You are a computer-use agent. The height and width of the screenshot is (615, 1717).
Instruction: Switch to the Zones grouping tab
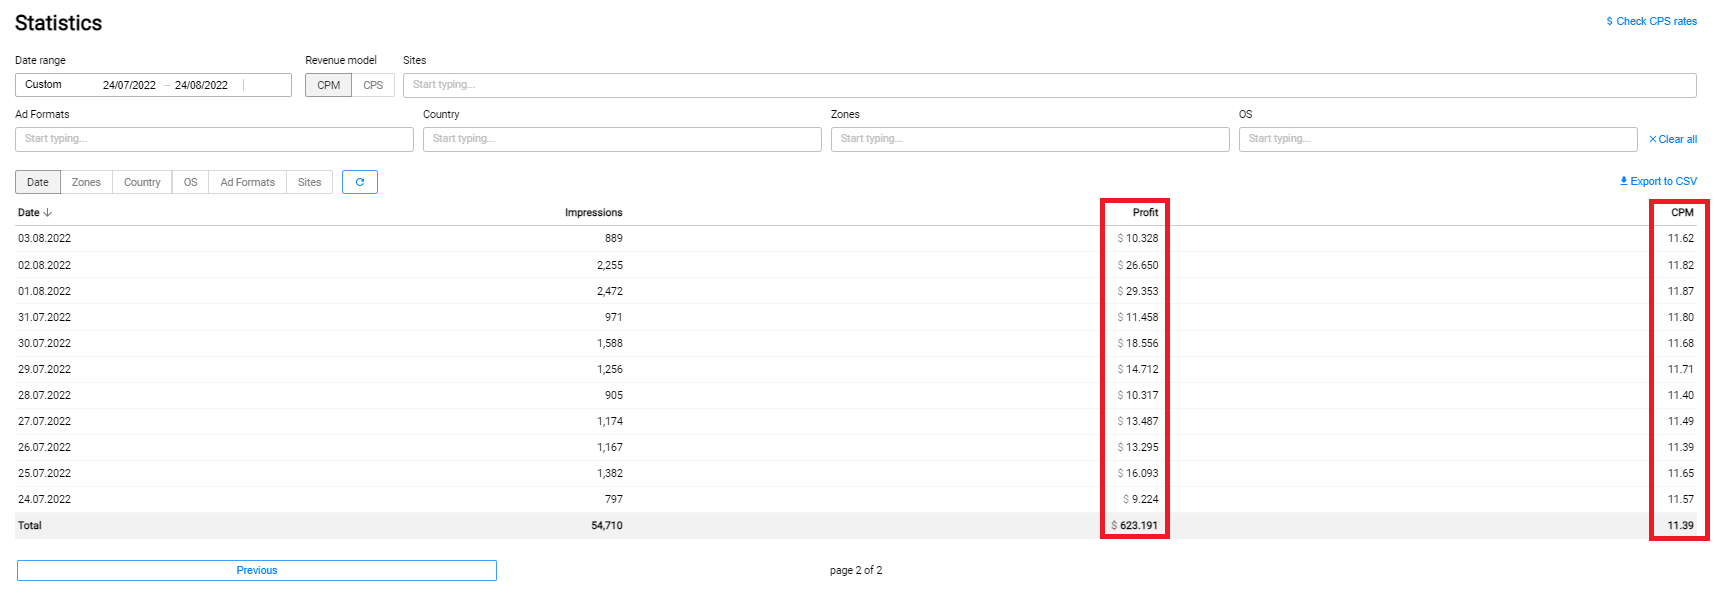tap(86, 182)
